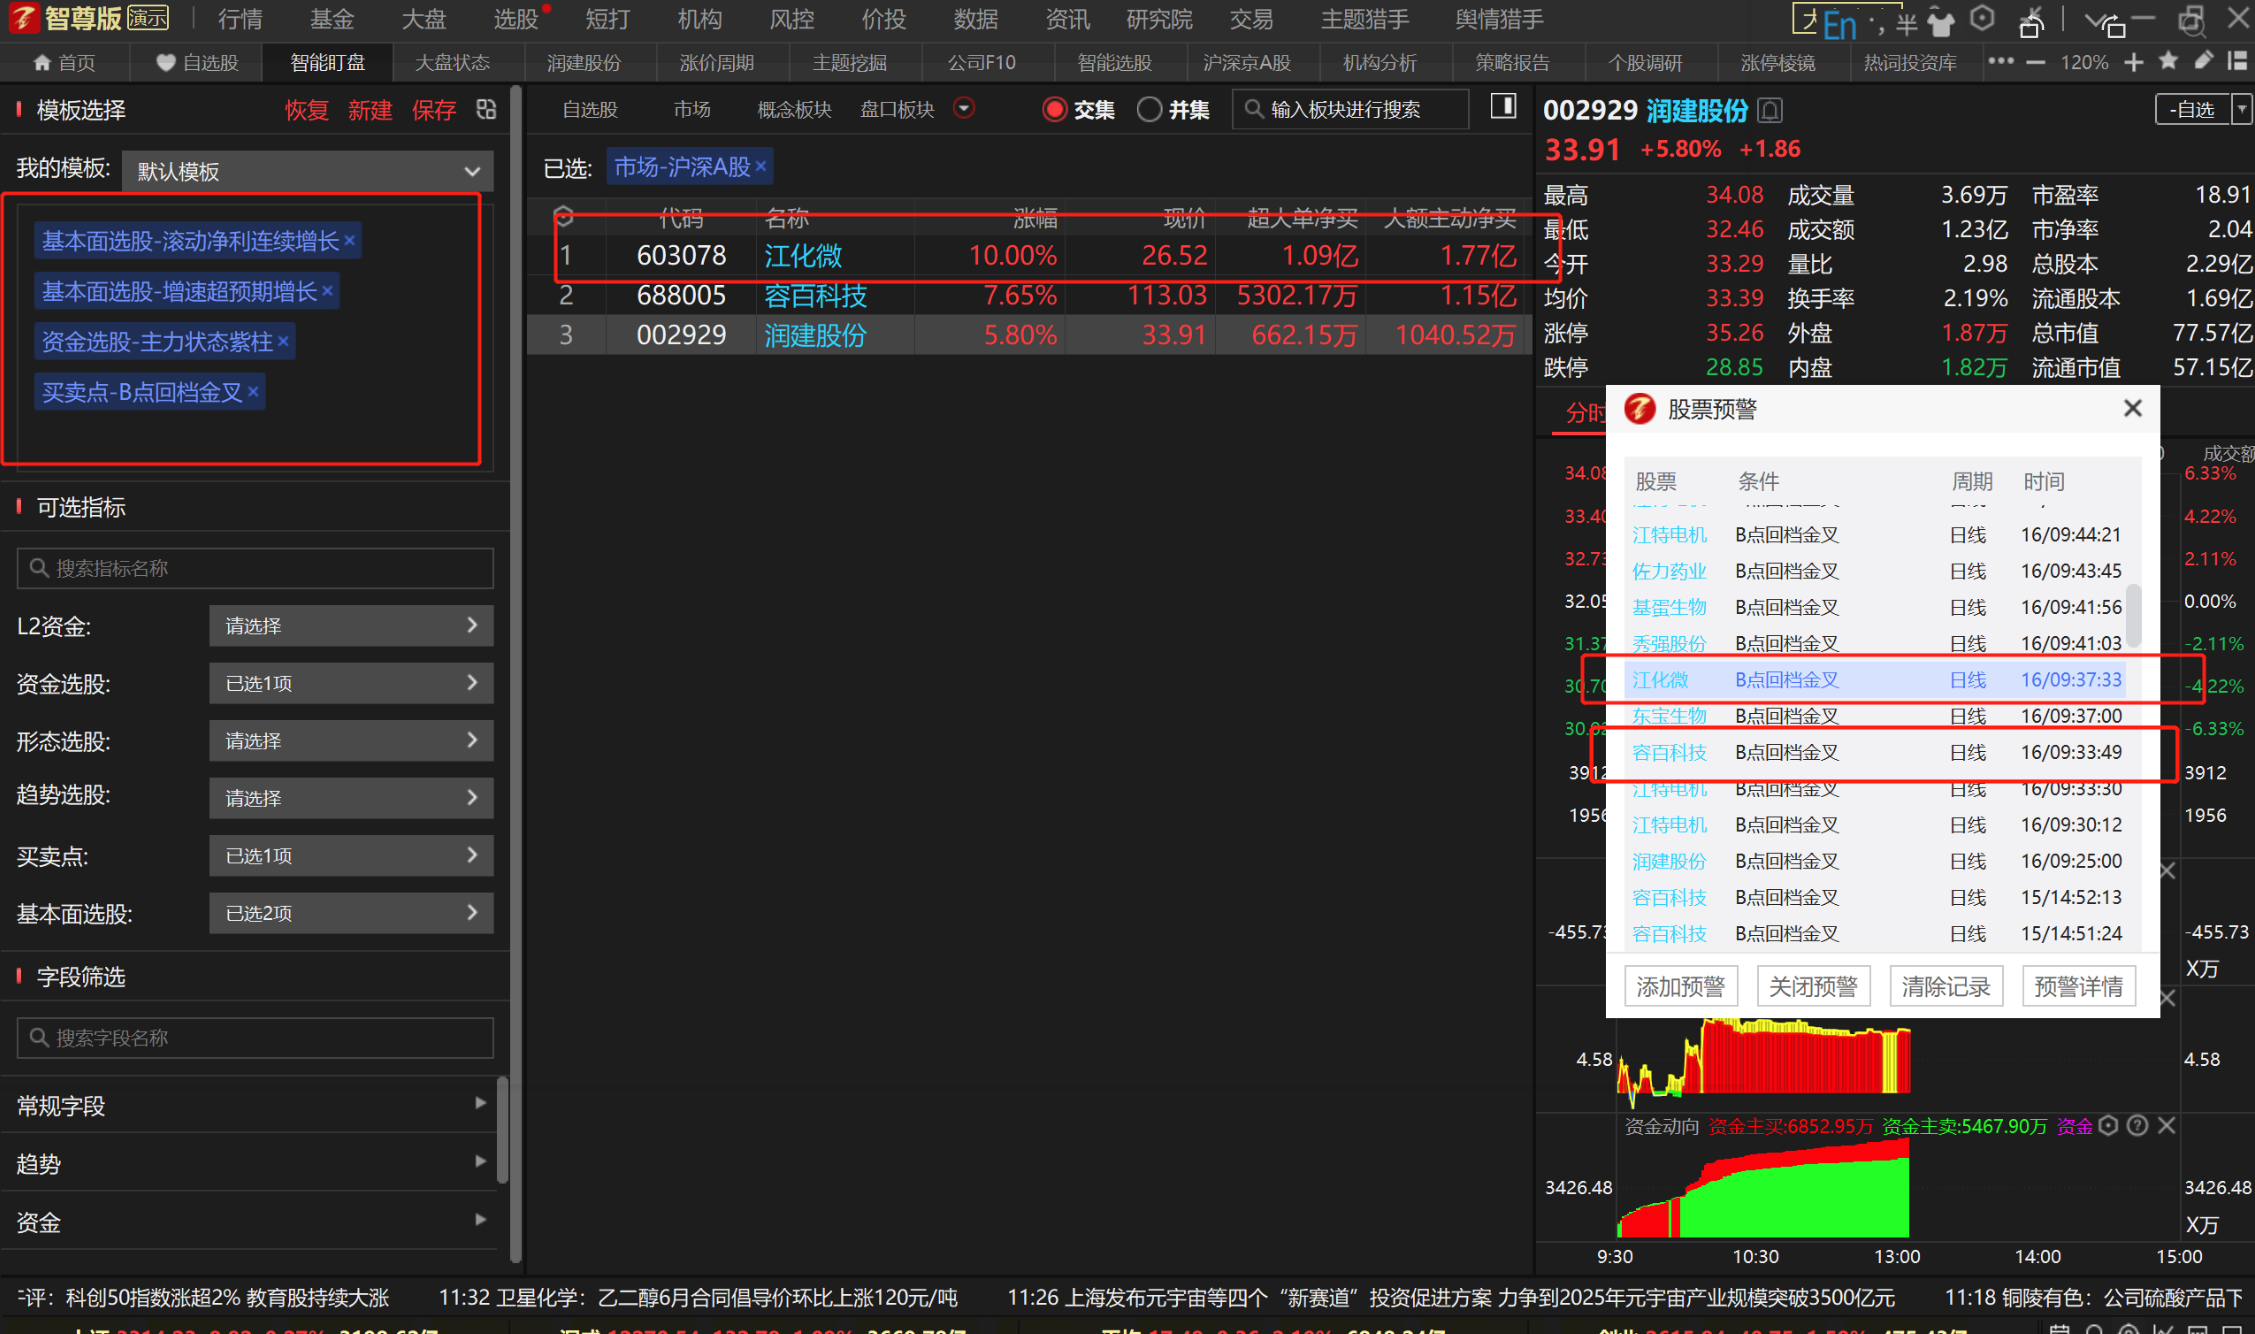Select the 容百科技 row in results table

pos(1029,295)
